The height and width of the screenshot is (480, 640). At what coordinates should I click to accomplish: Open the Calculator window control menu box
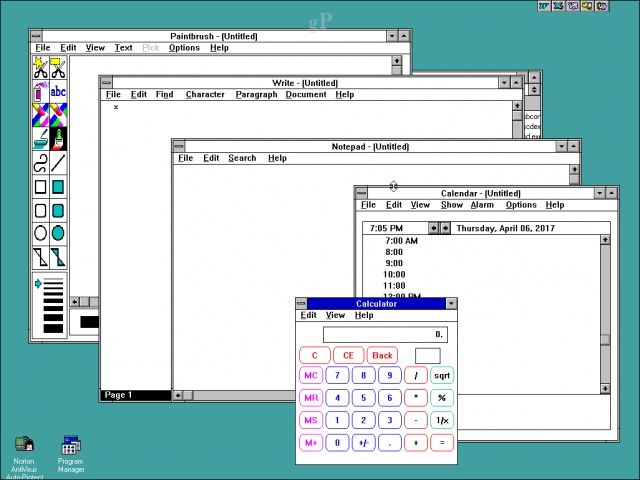pyautogui.click(x=301, y=303)
